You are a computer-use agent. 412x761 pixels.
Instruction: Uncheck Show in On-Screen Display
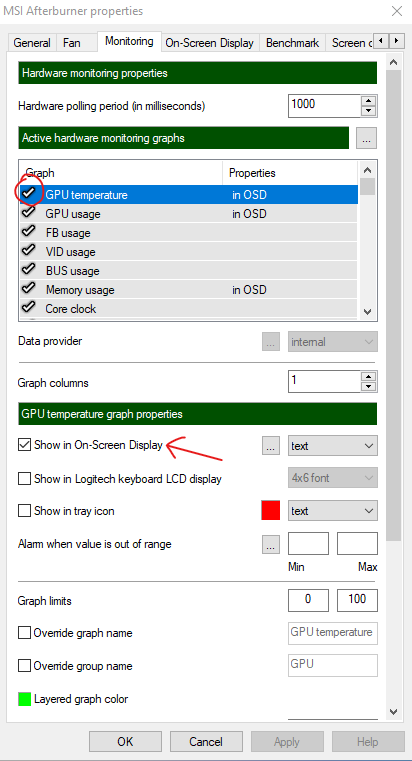click(24, 445)
